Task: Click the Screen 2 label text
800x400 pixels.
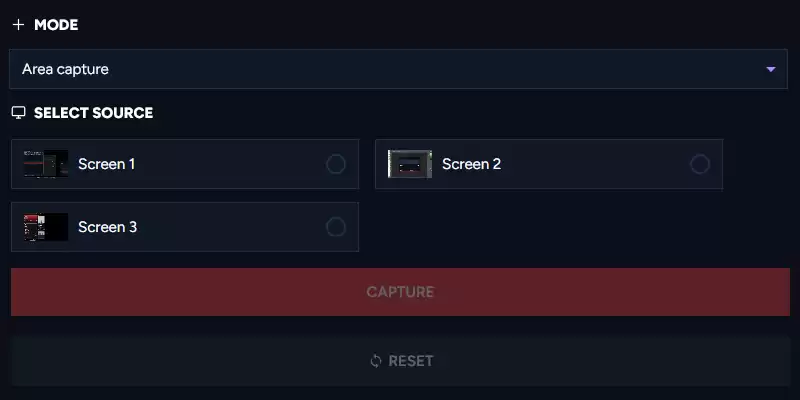Action: click(x=471, y=164)
